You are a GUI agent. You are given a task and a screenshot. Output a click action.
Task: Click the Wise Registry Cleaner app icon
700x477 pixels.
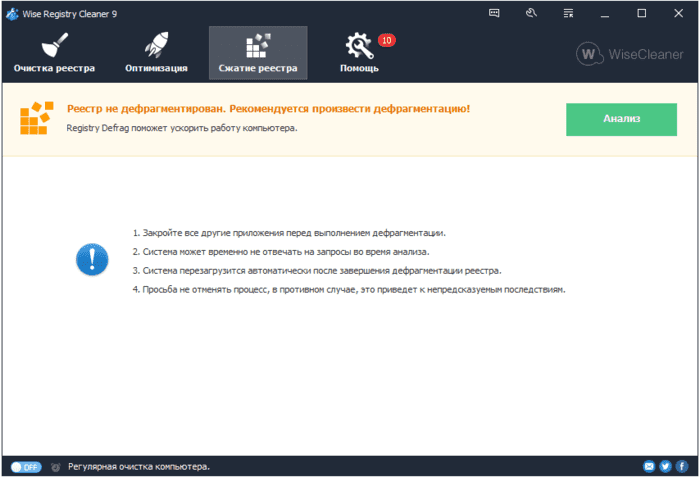click(13, 13)
